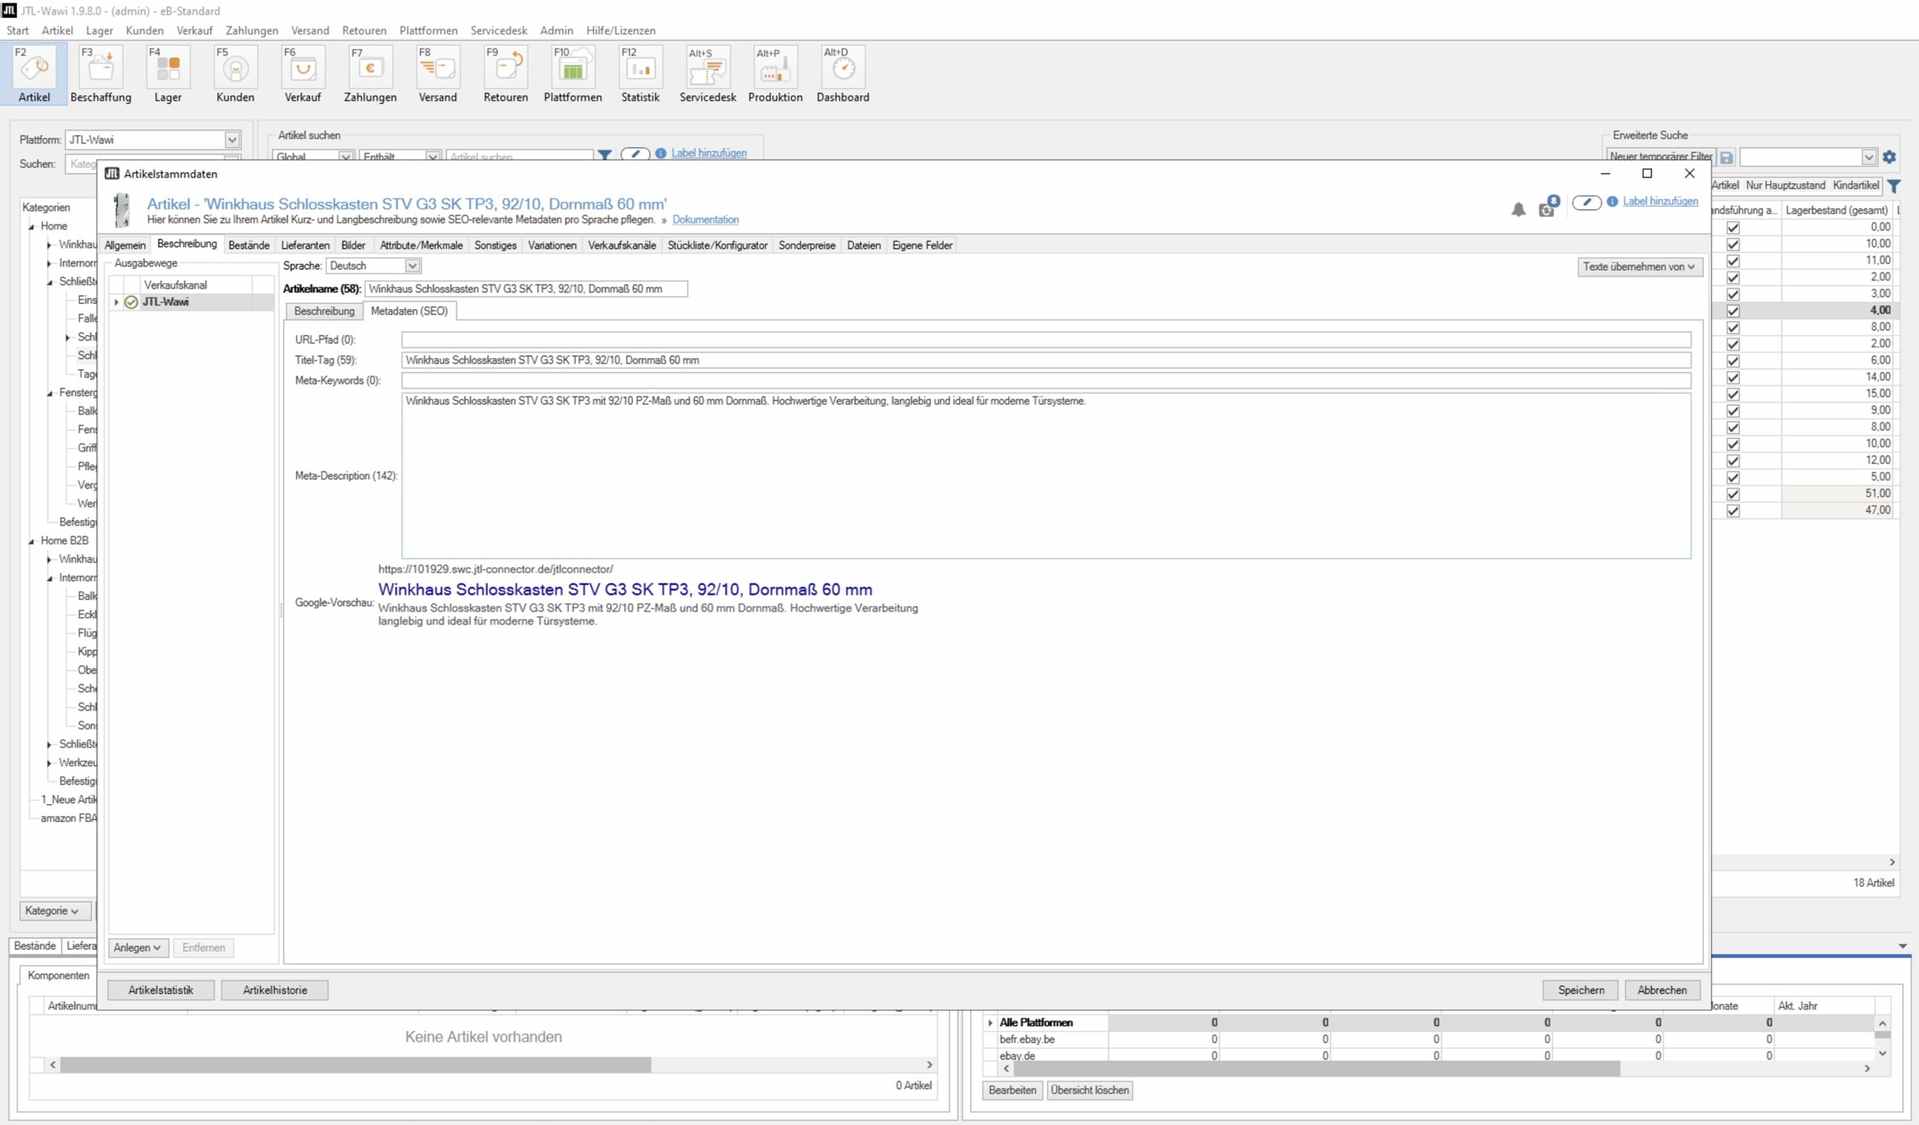The image size is (1919, 1125).
Task: Switch to the Lieferanten tab in Artikelstammdaten
Action: (x=305, y=245)
